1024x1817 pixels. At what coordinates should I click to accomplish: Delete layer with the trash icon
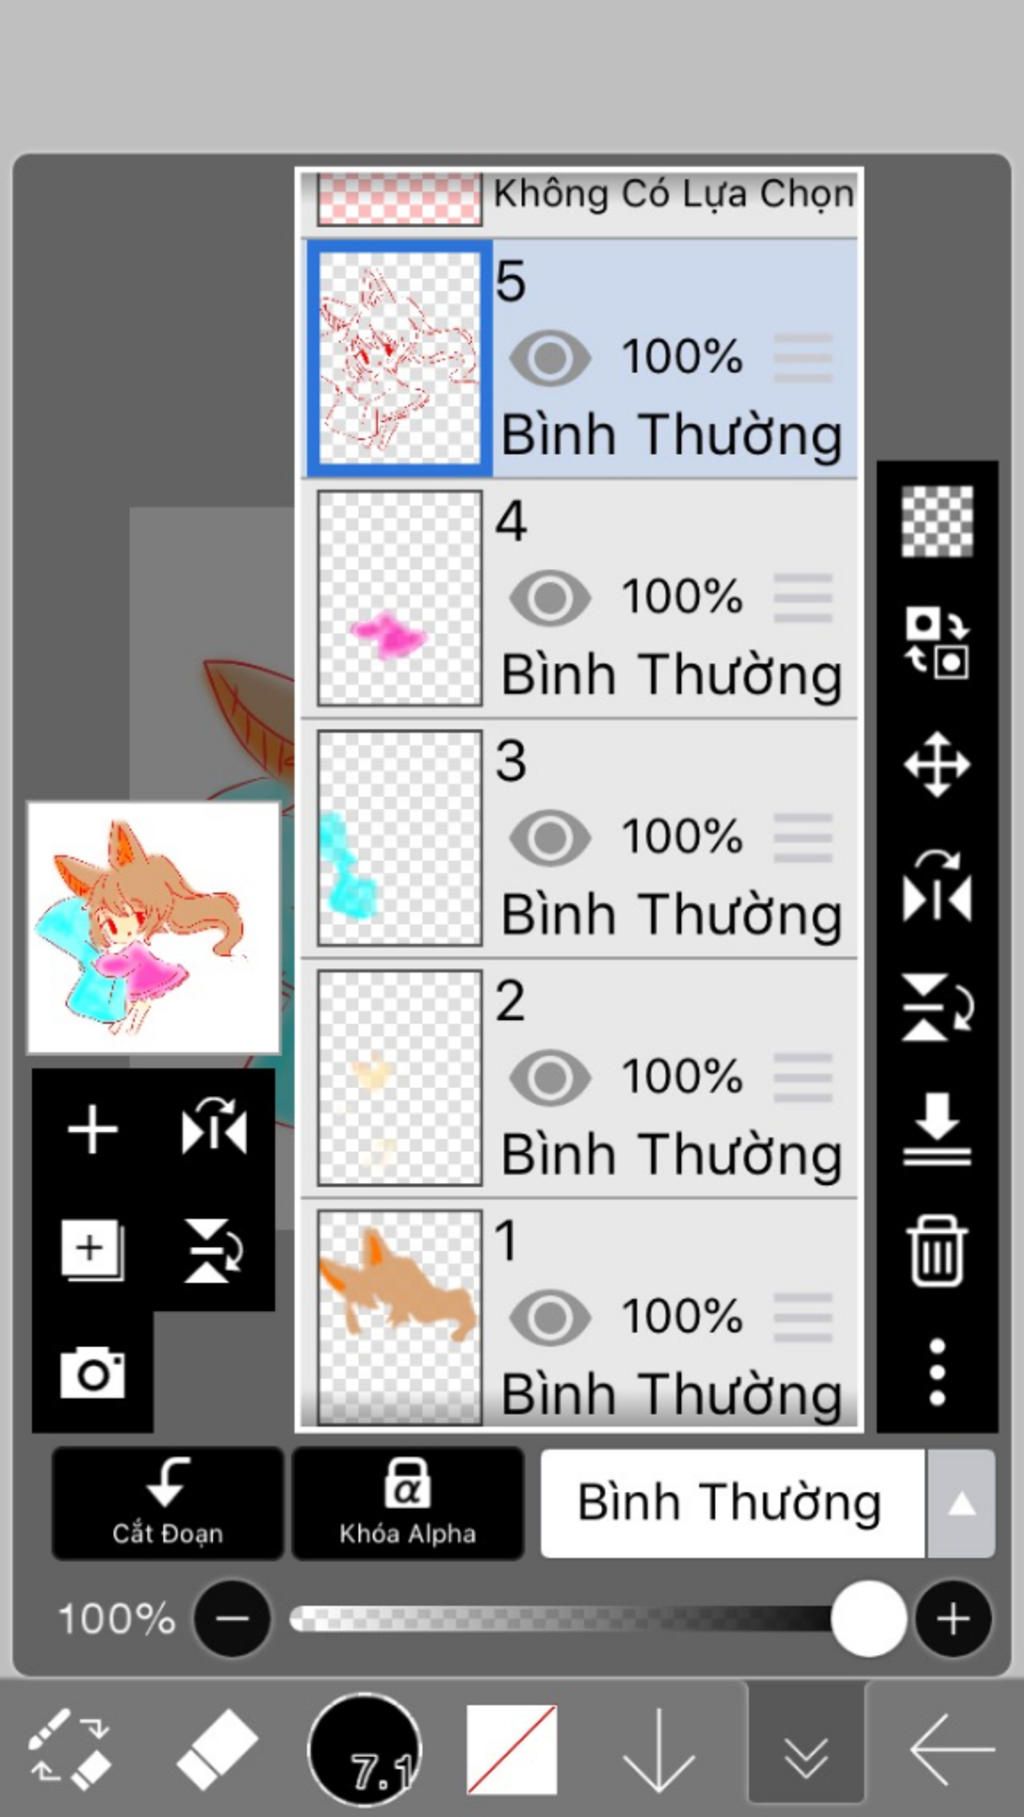[x=937, y=1250]
